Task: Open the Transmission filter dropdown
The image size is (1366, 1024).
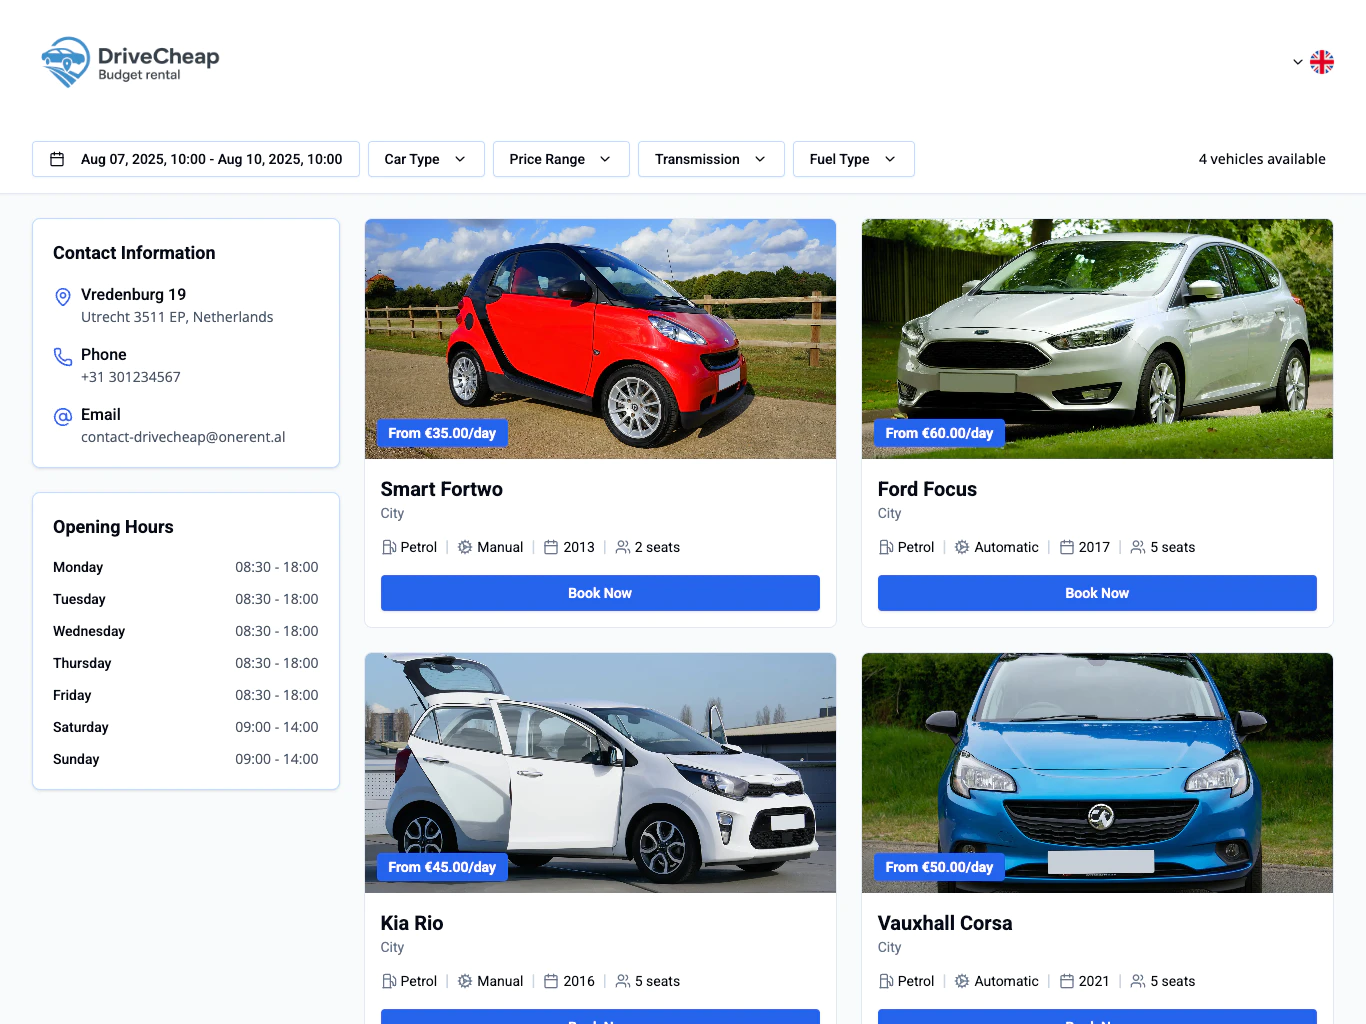Action: click(x=711, y=159)
